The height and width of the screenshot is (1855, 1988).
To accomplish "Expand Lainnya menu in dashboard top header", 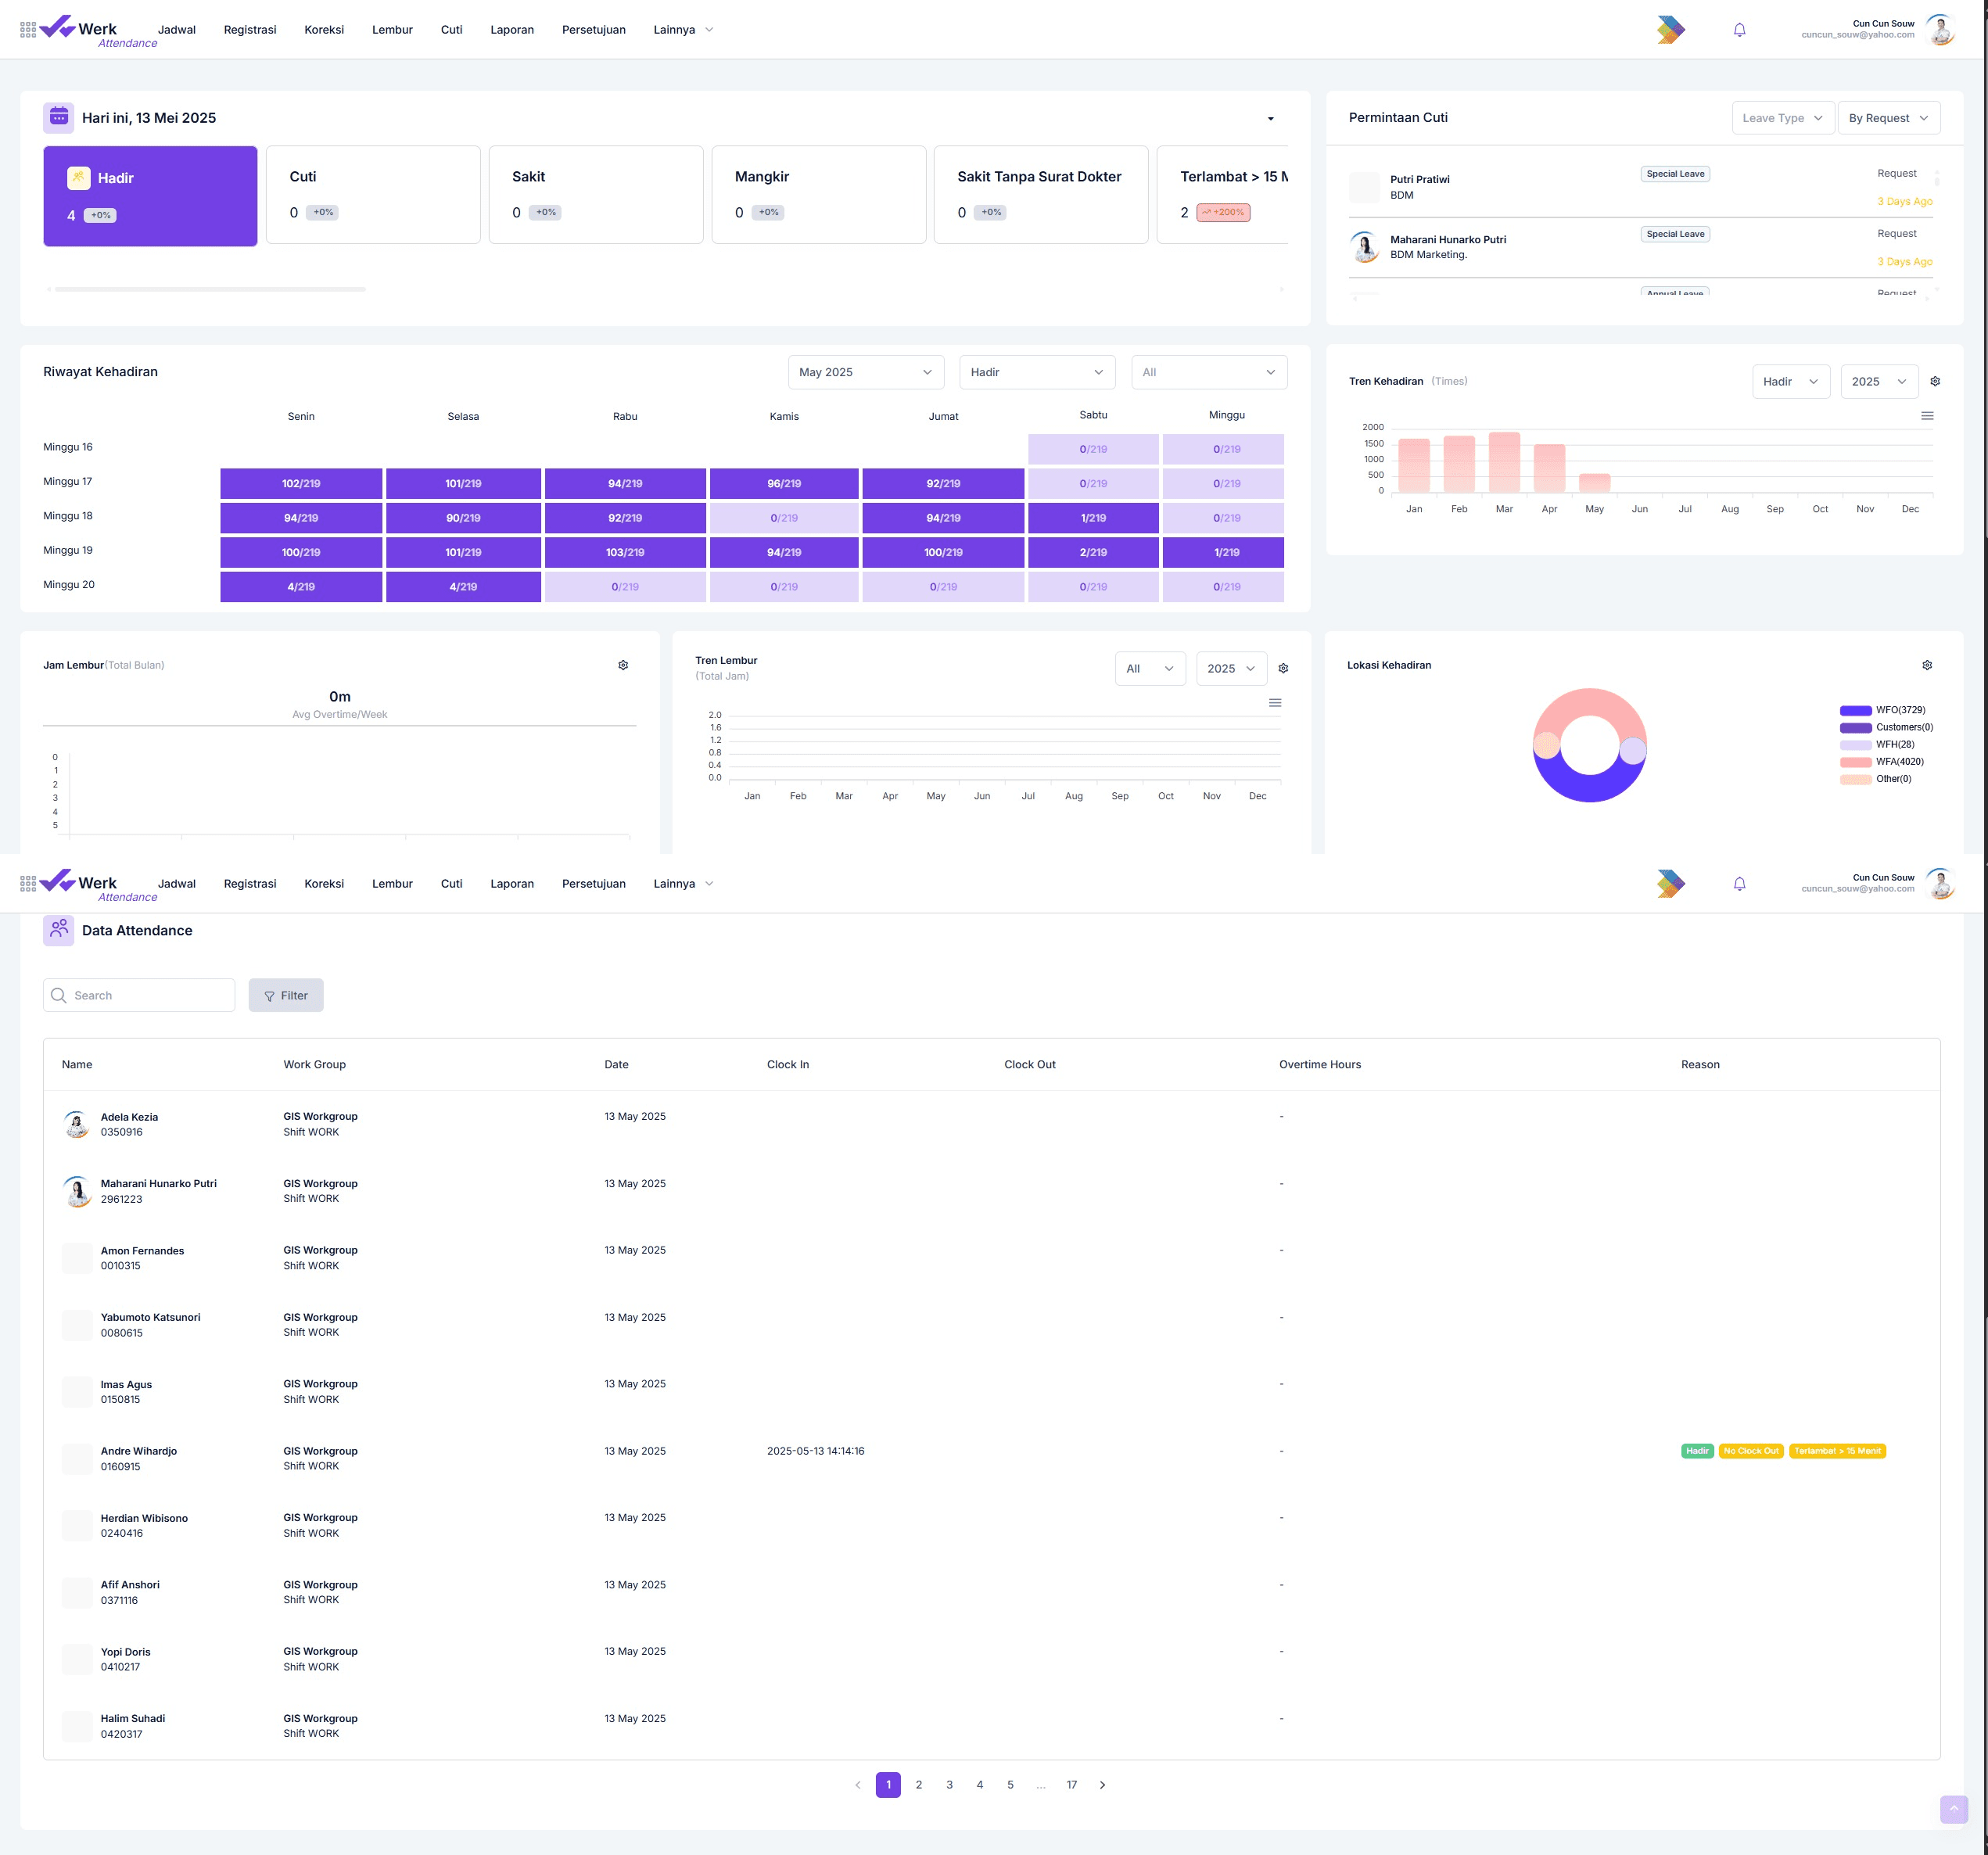I will (684, 30).
